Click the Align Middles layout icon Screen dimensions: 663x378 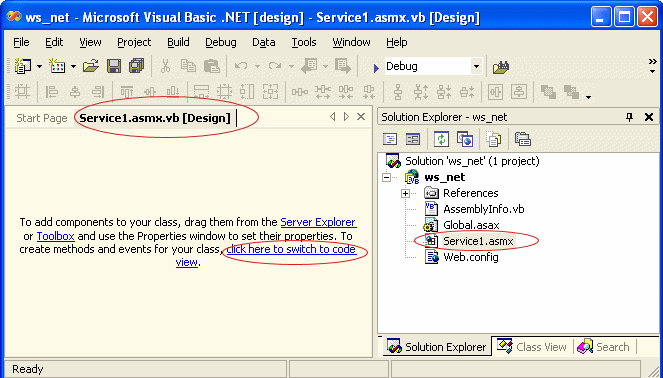tap(150, 91)
